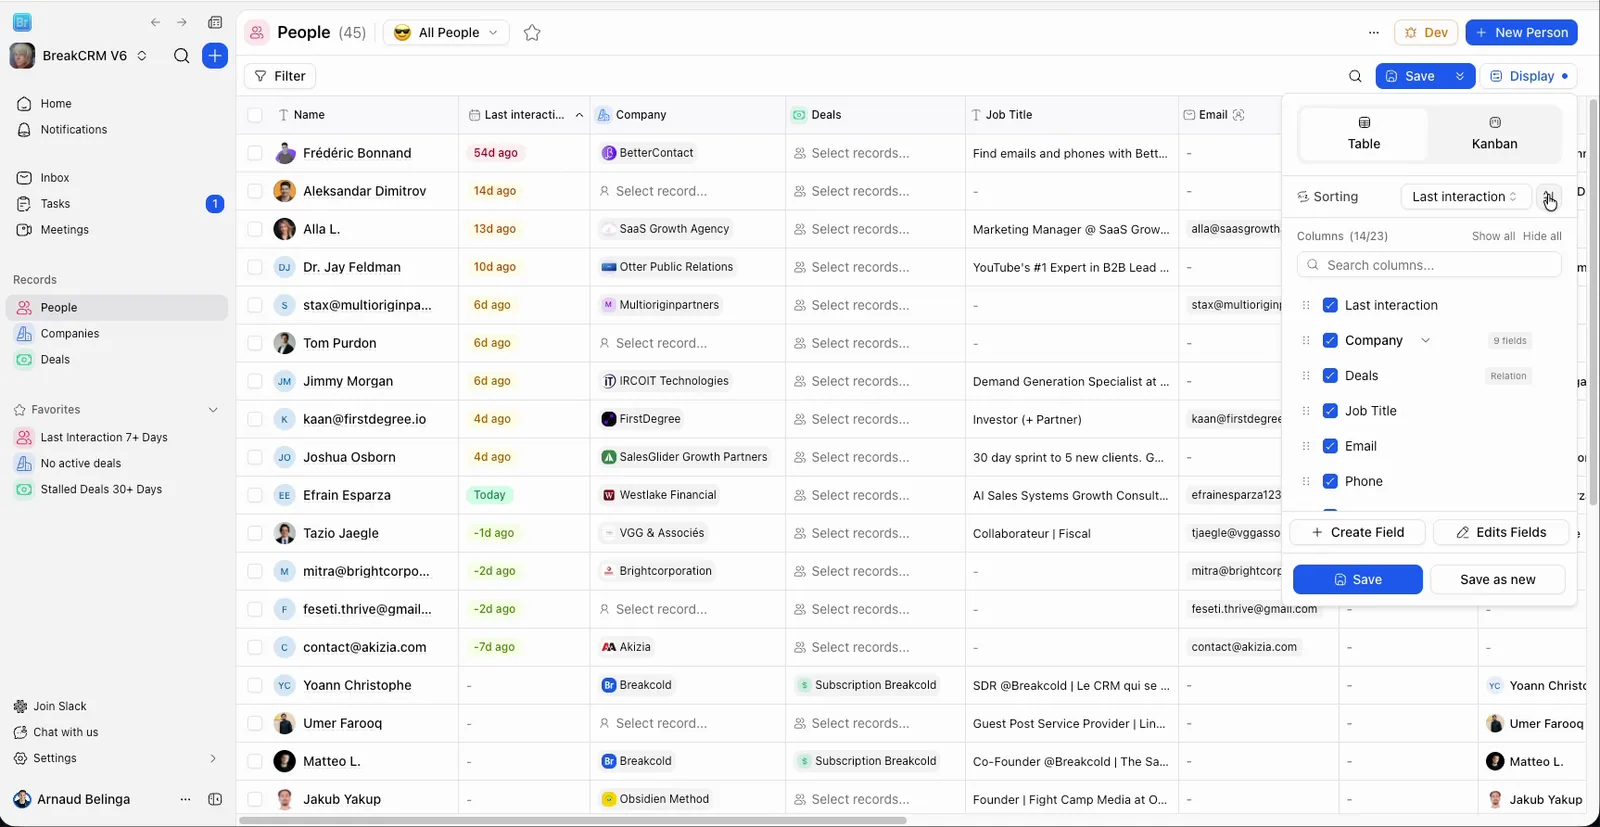Uncheck the Email column checkbox
1600x827 pixels.
tap(1330, 446)
